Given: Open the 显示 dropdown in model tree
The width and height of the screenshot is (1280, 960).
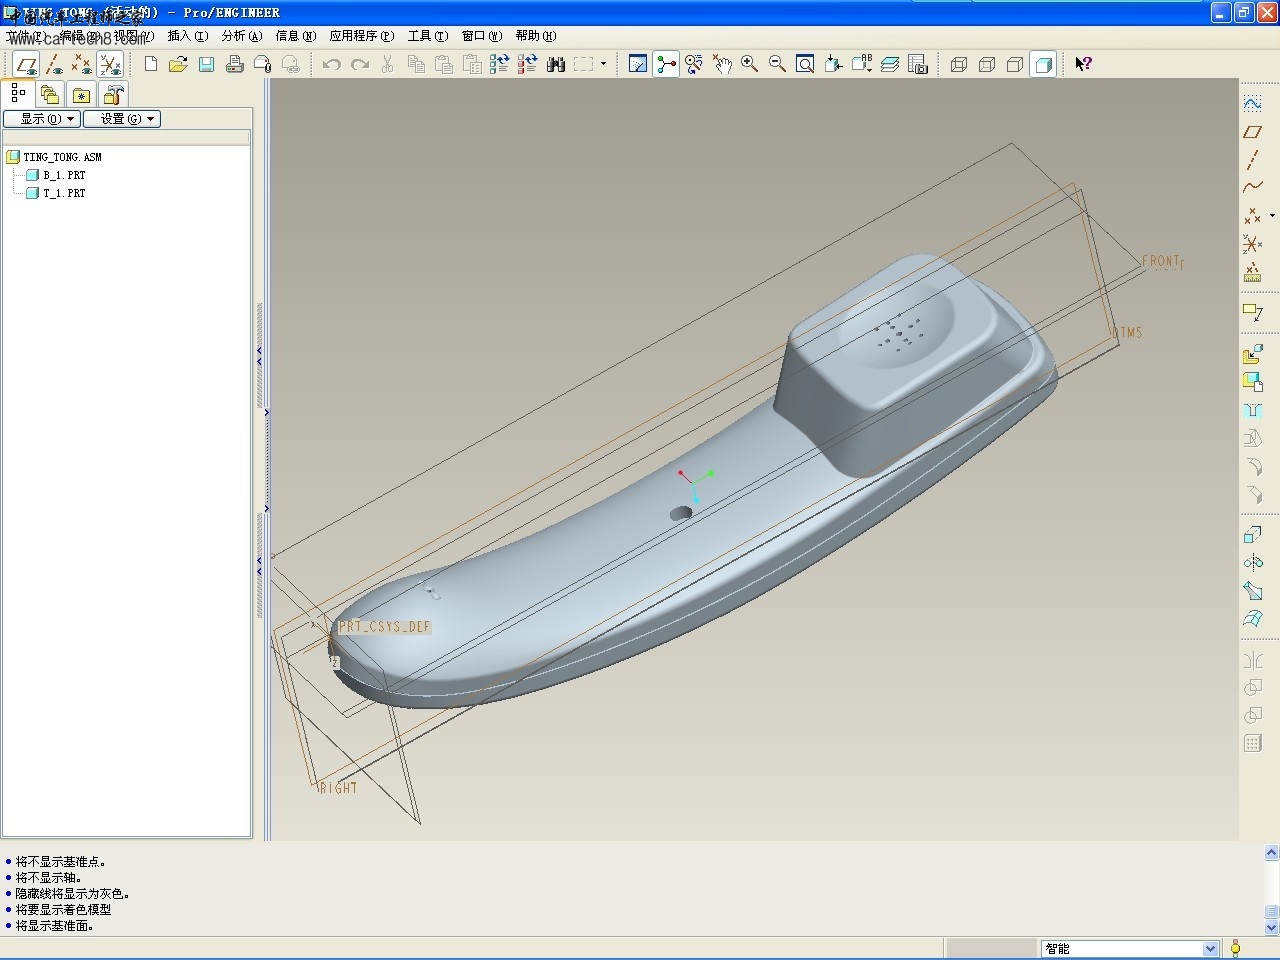Looking at the screenshot, I should 42,119.
